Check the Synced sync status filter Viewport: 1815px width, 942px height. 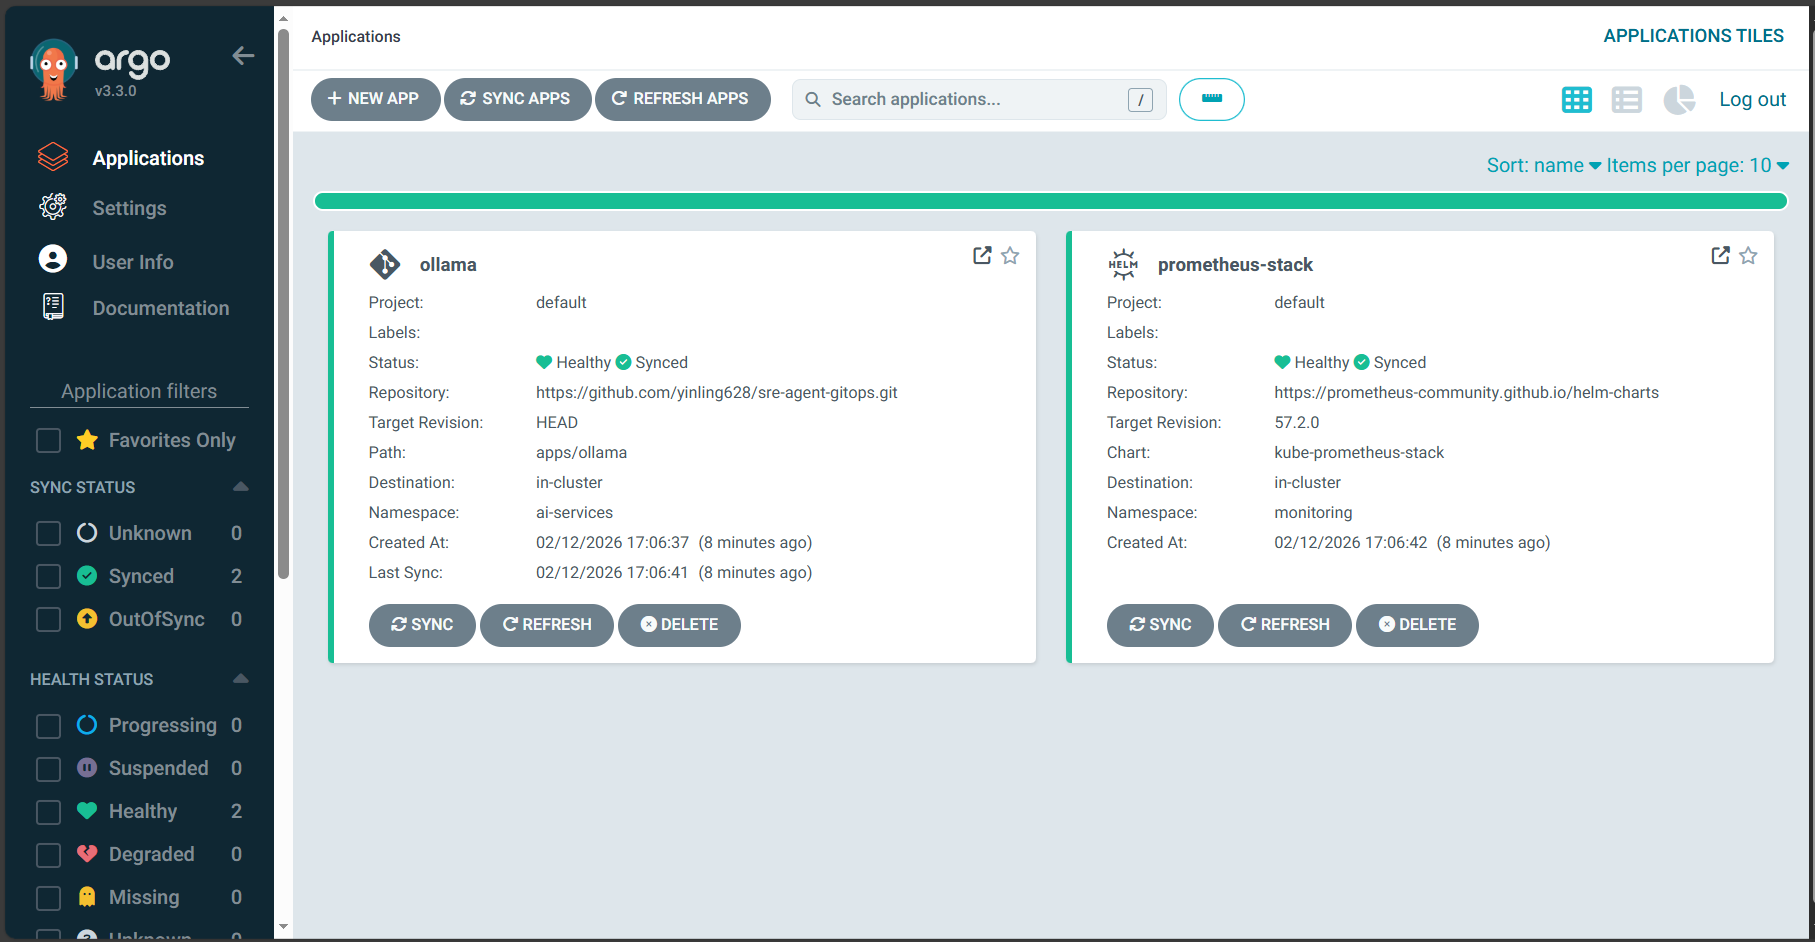(x=48, y=576)
